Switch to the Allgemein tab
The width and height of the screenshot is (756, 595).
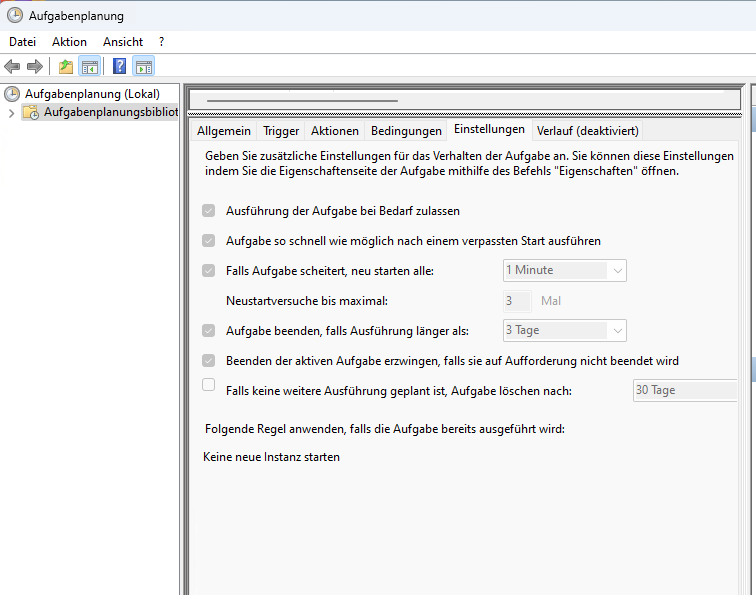pyautogui.click(x=224, y=131)
